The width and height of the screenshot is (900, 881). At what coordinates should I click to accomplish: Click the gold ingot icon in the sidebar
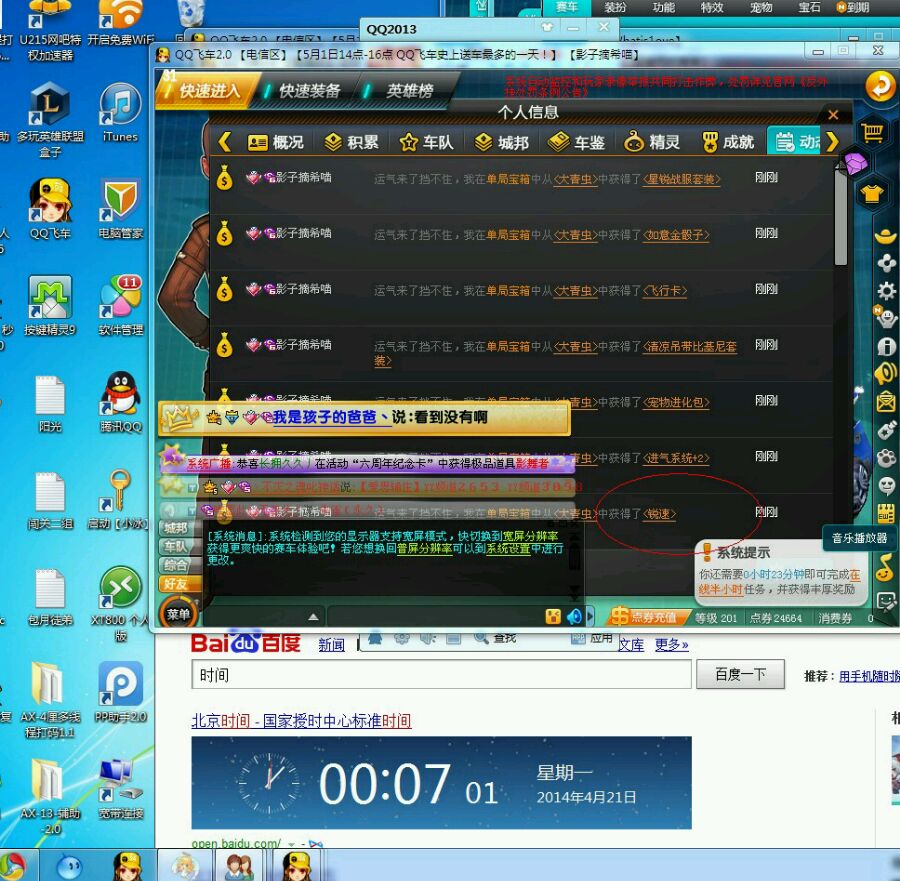pyautogui.click(x=886, y=235)
